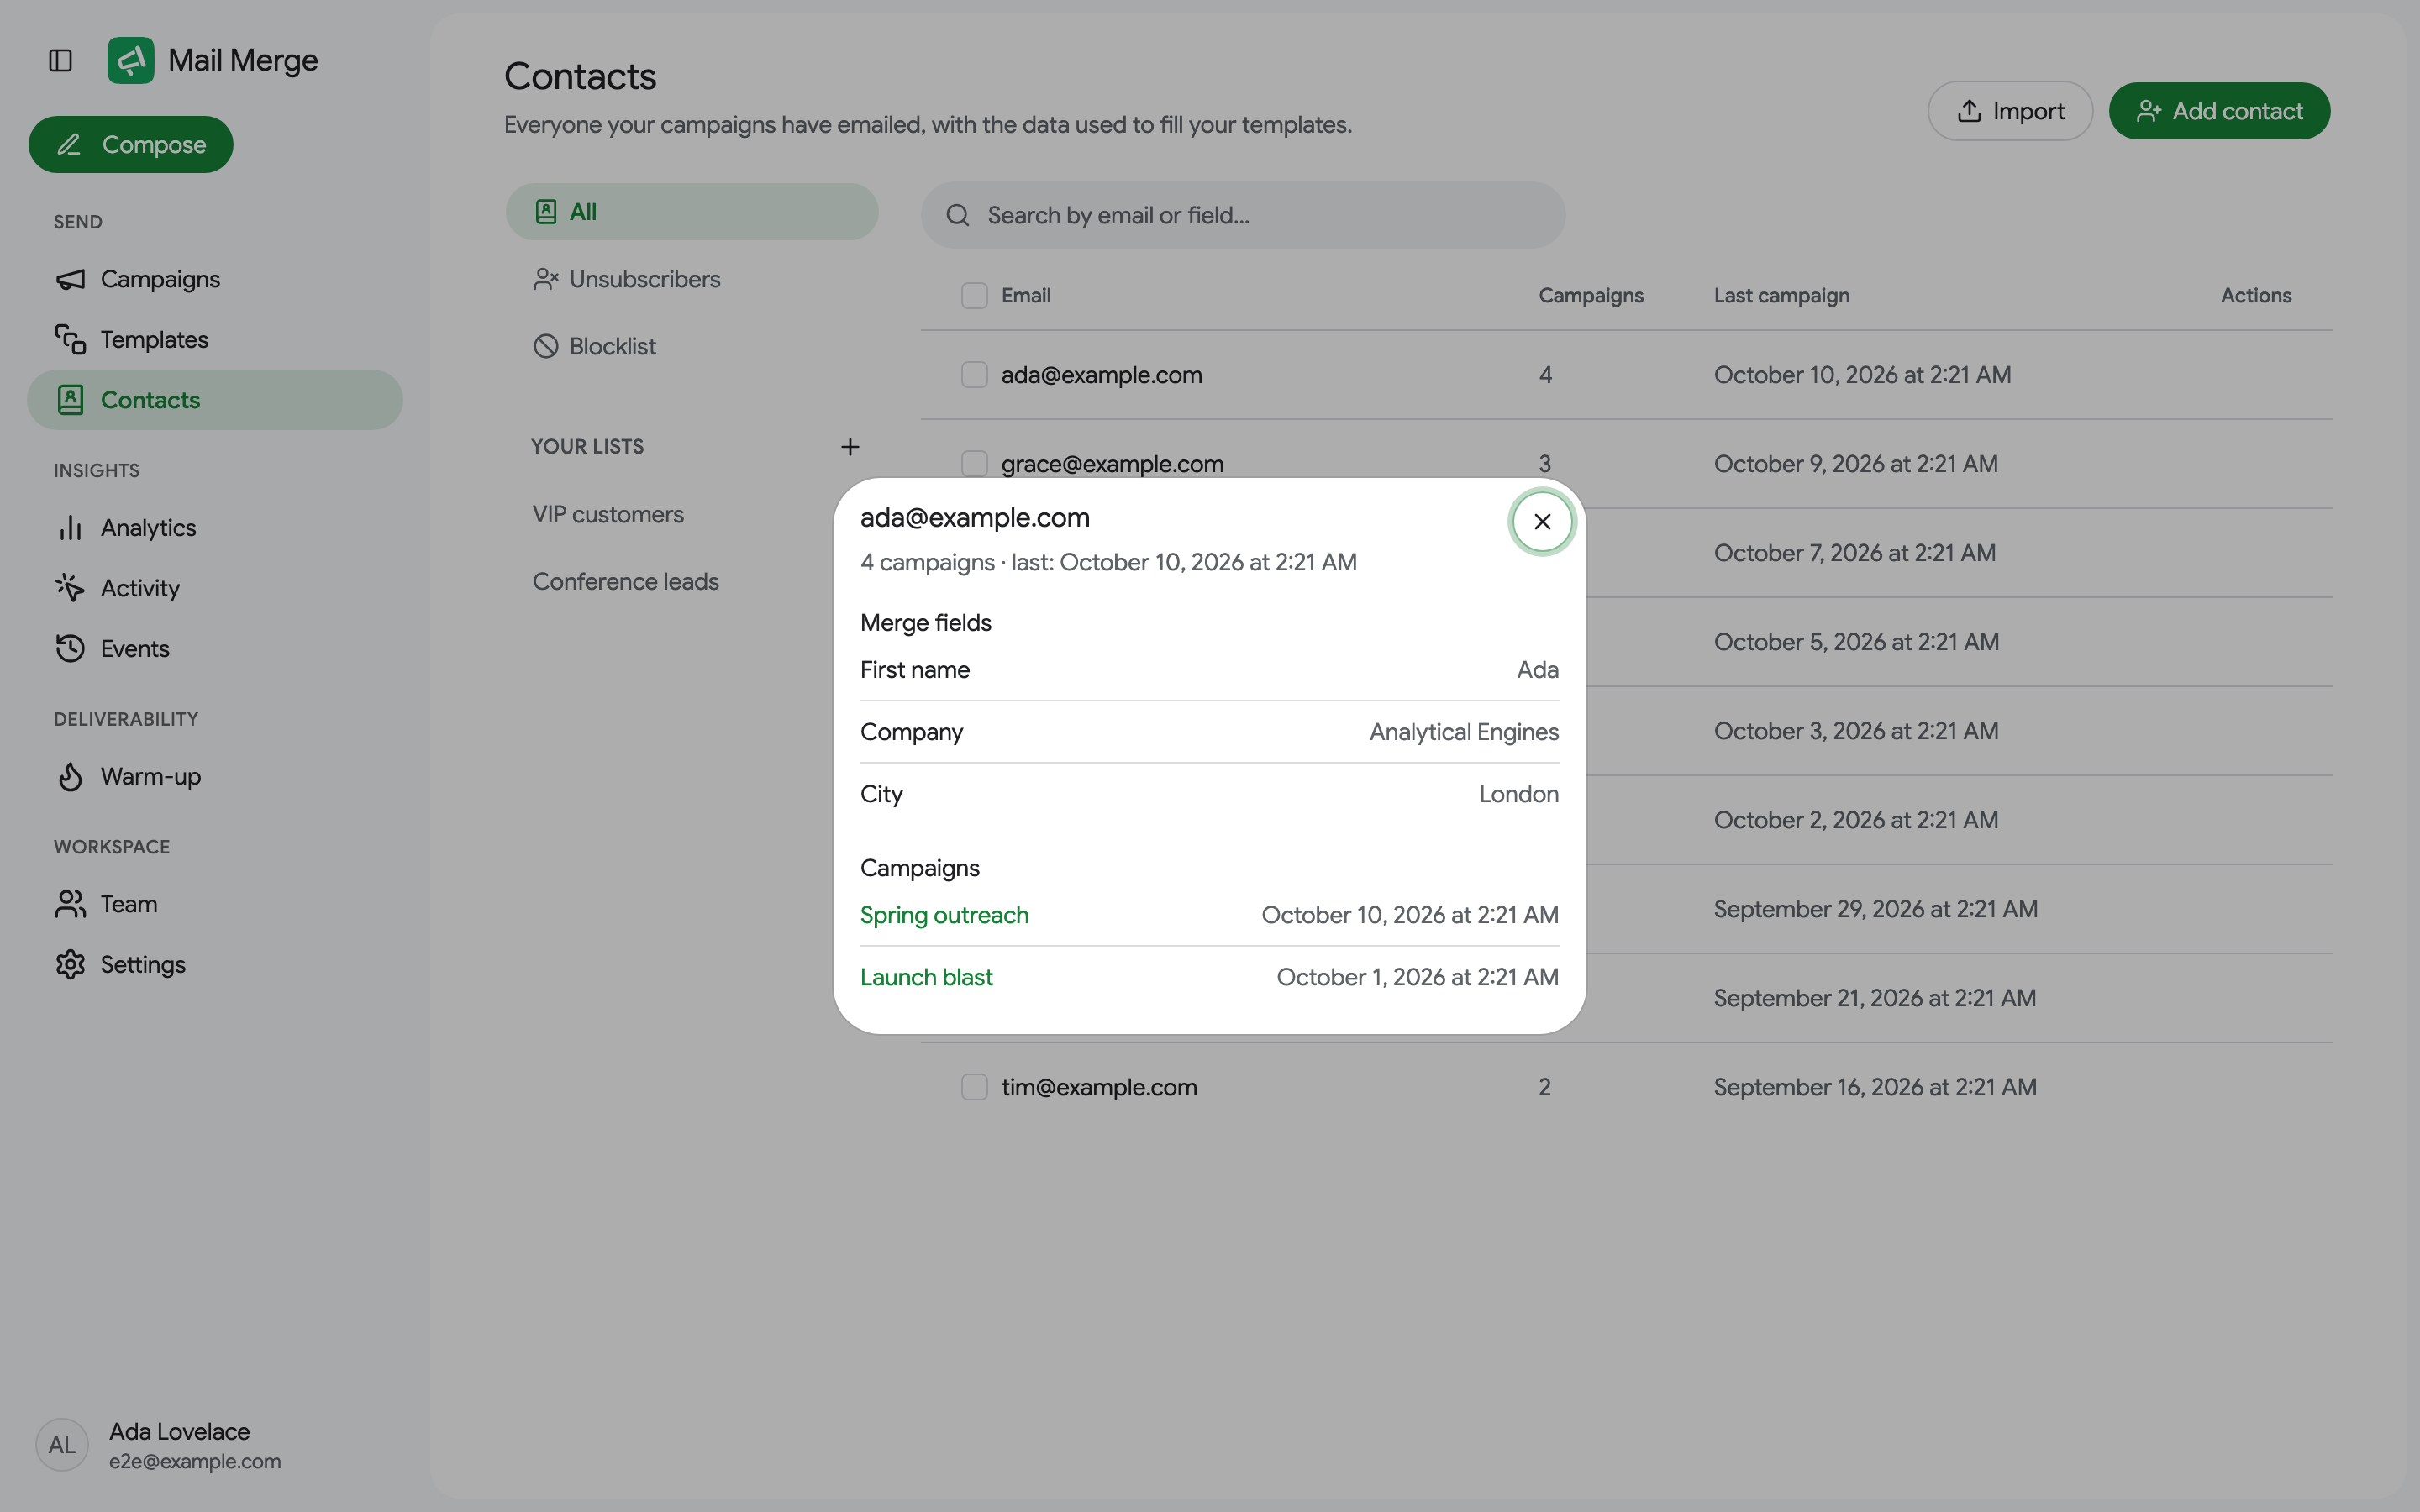Screen dimensions: 2420x1512
Task: Click the Team people icon
Action: tap(70, 904)
